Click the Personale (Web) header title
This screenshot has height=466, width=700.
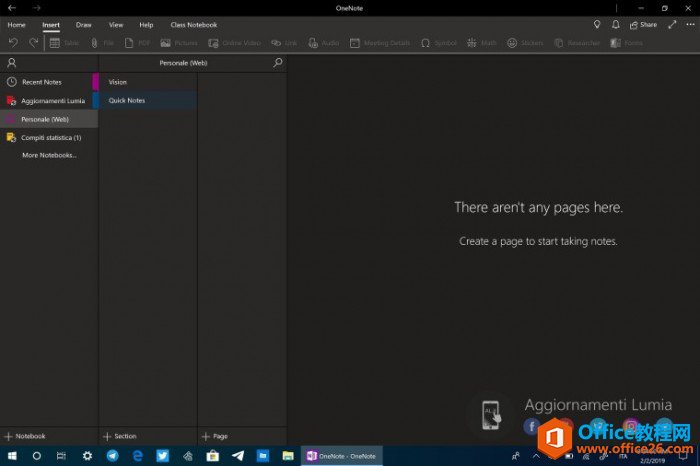click(x=183, y=63)
